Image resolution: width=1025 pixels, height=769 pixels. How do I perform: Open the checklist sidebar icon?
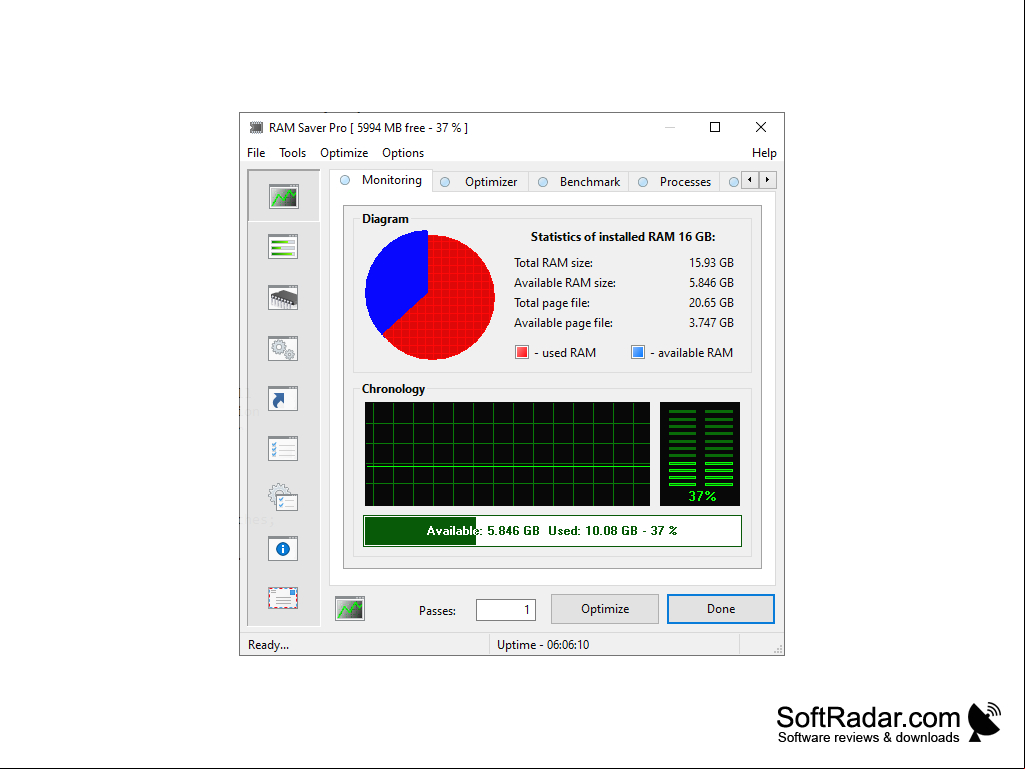pyautogui.click(x=283, y=449)
